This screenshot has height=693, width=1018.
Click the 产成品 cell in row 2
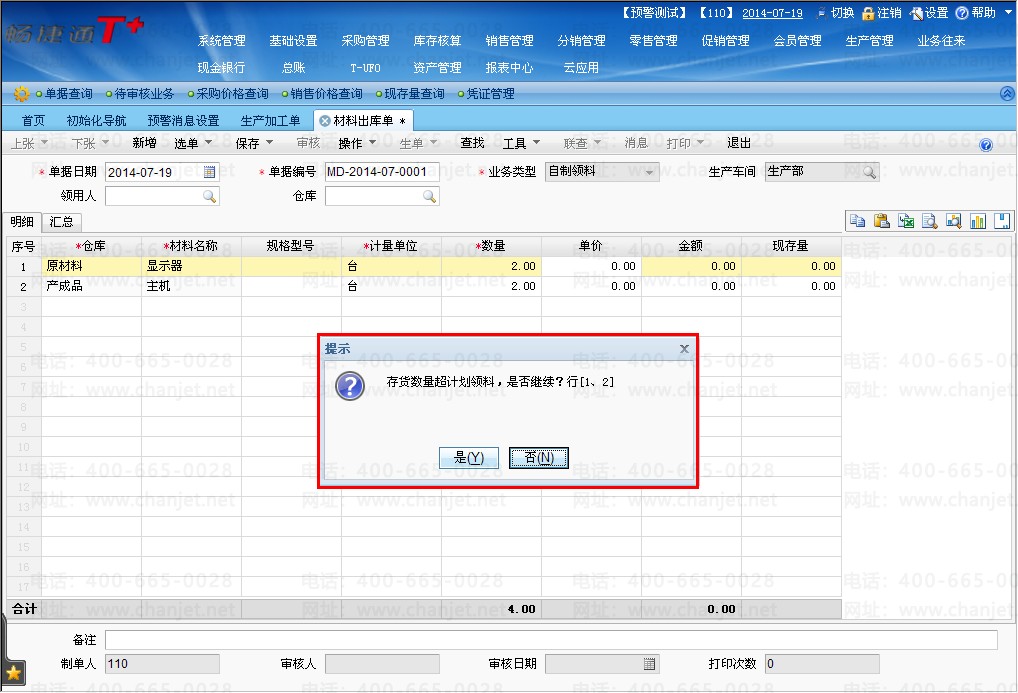pos(92,286)
